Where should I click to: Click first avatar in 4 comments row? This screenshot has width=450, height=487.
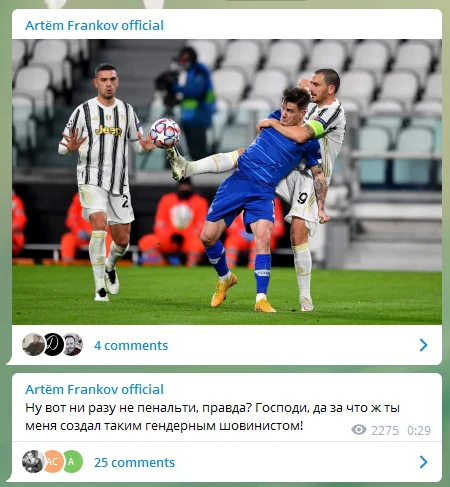tap(33, 344)
